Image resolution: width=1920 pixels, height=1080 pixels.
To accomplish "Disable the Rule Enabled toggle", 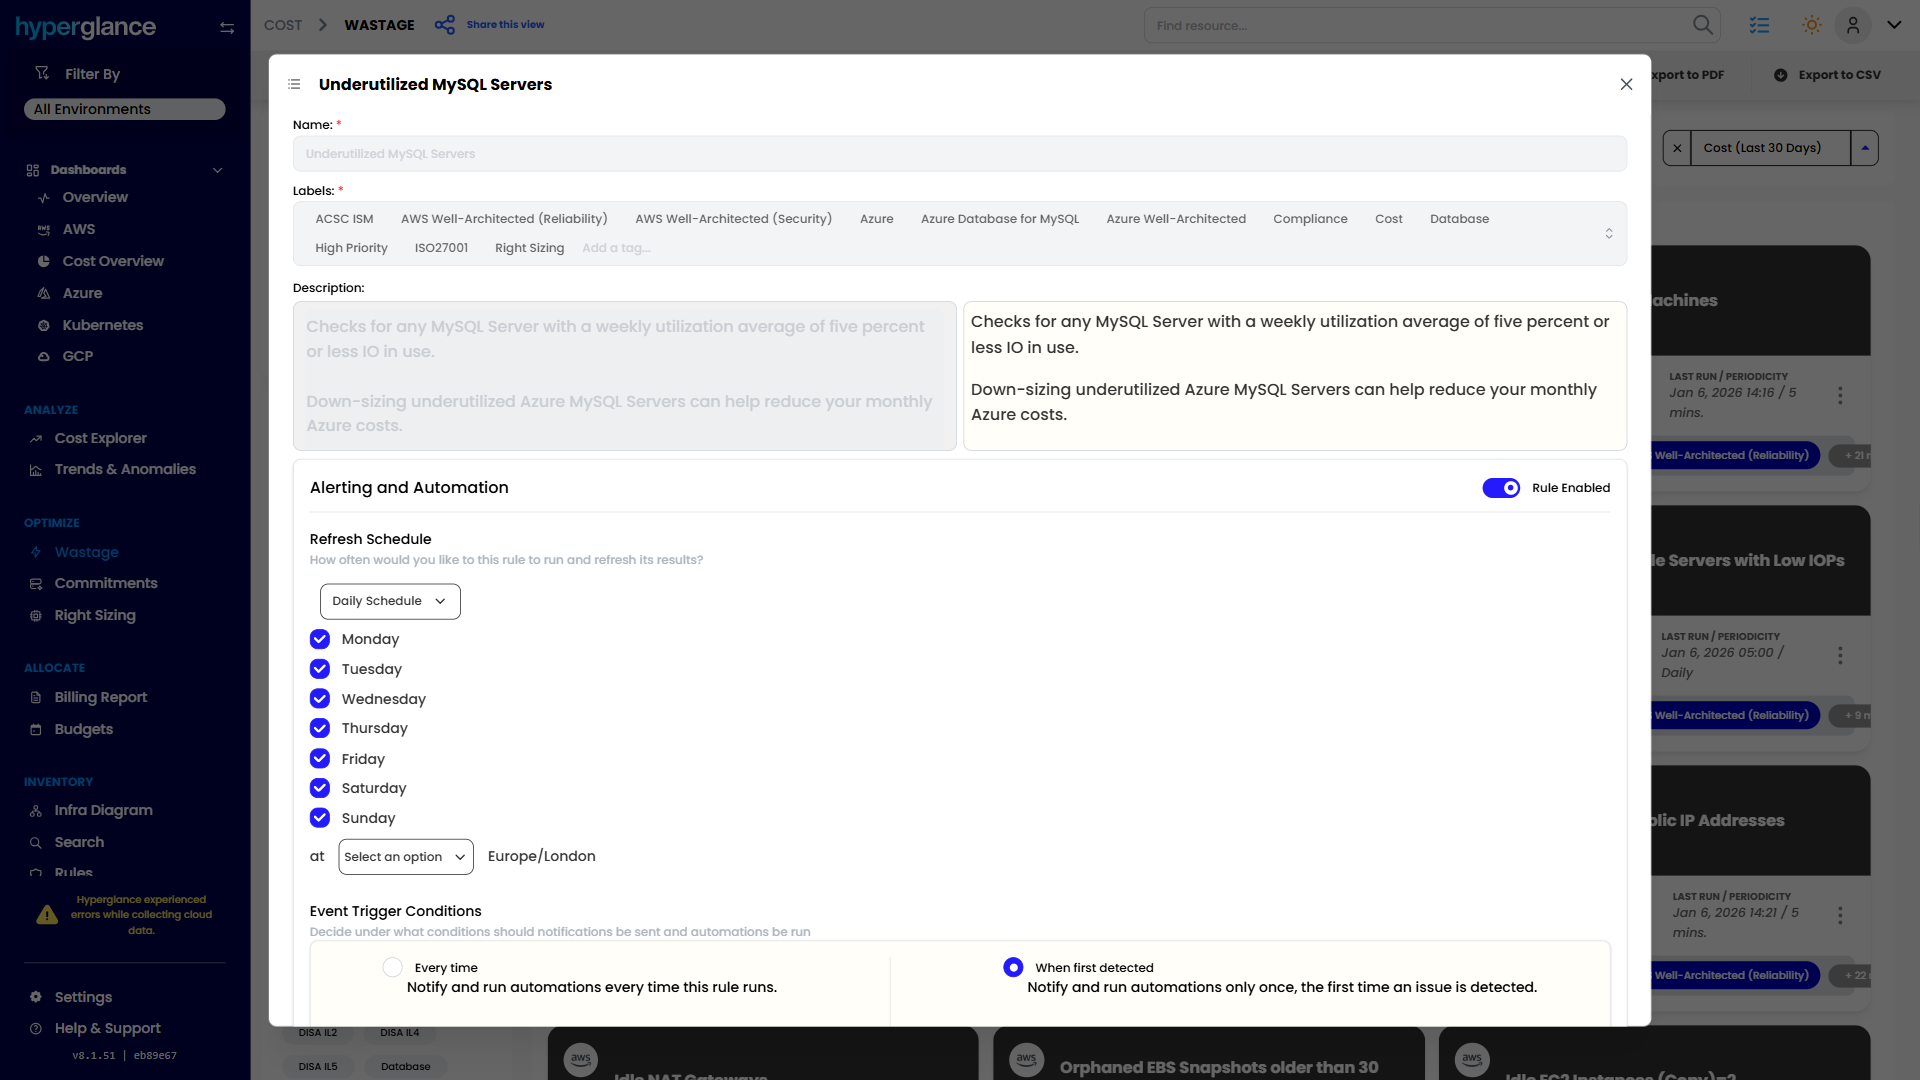I will 1501,488.
